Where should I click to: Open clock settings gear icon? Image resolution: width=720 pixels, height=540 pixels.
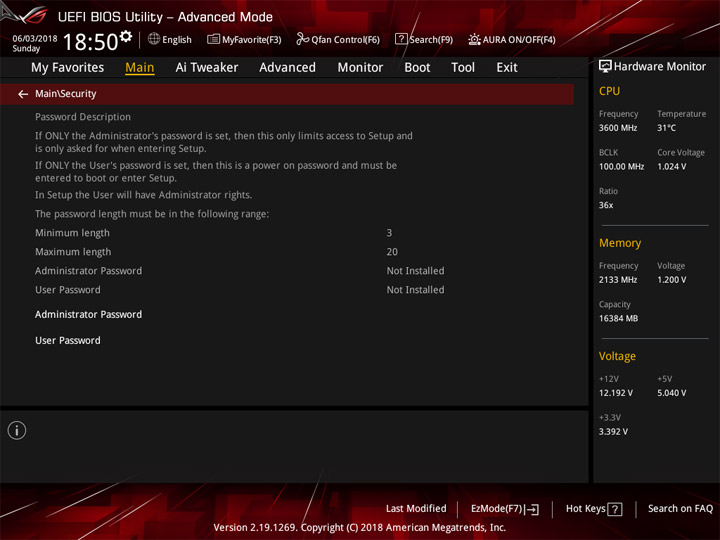[x=126, y=36]
